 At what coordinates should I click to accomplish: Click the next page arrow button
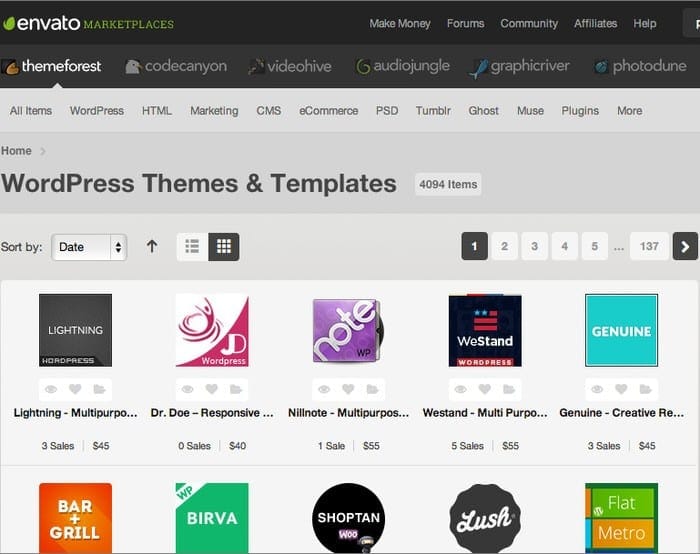point(685,246)
